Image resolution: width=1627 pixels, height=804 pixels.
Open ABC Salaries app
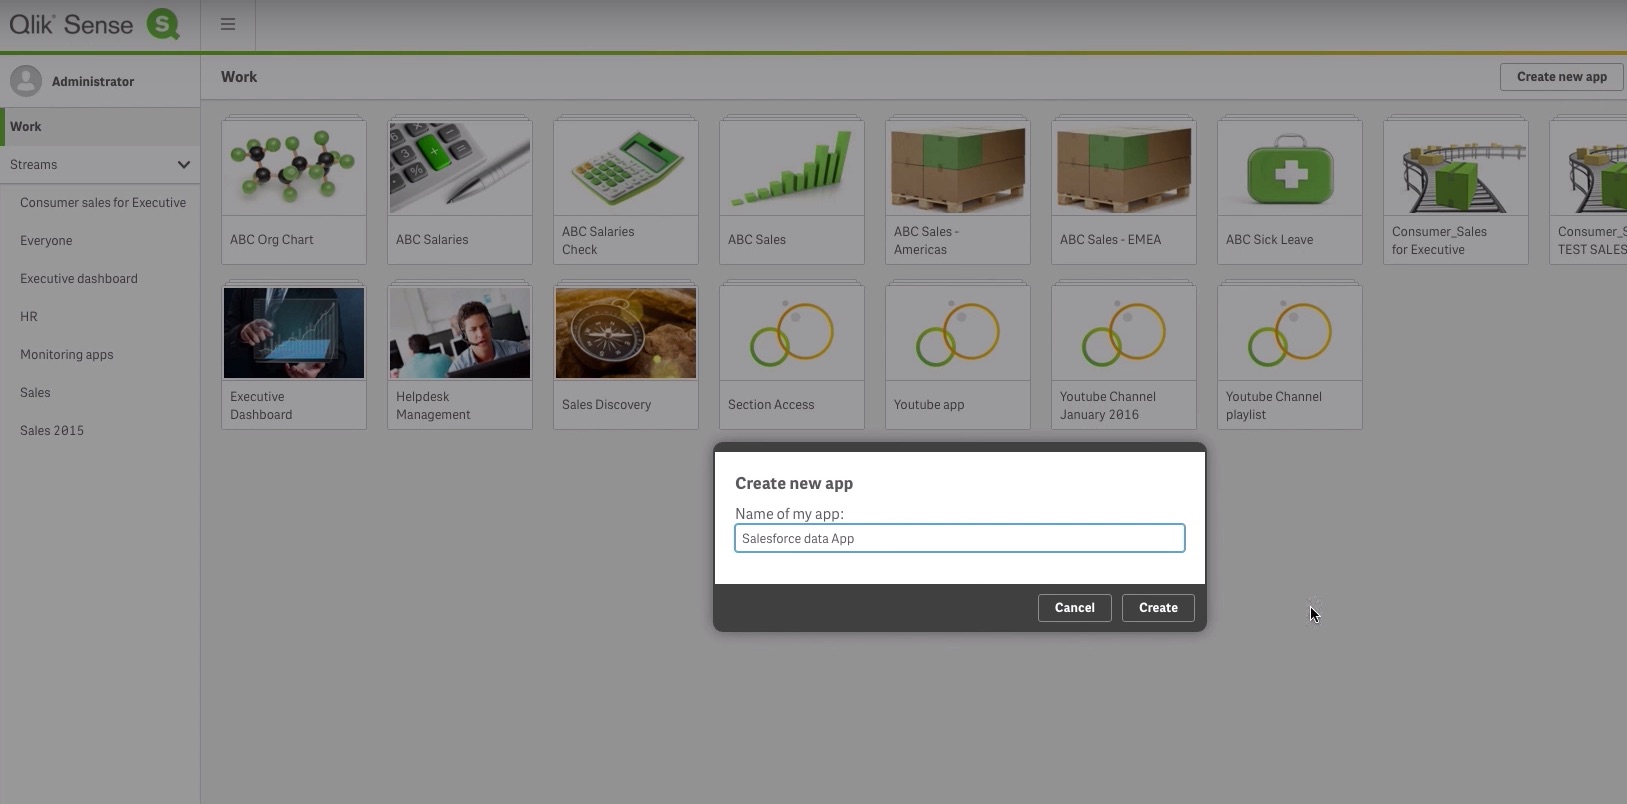(x=460, y=190)
